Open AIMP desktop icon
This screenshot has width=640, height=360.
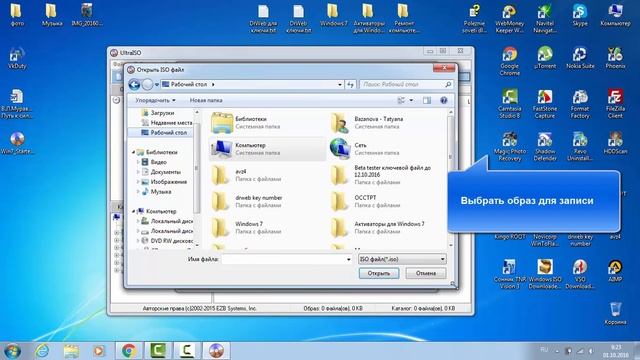(615, 271)
